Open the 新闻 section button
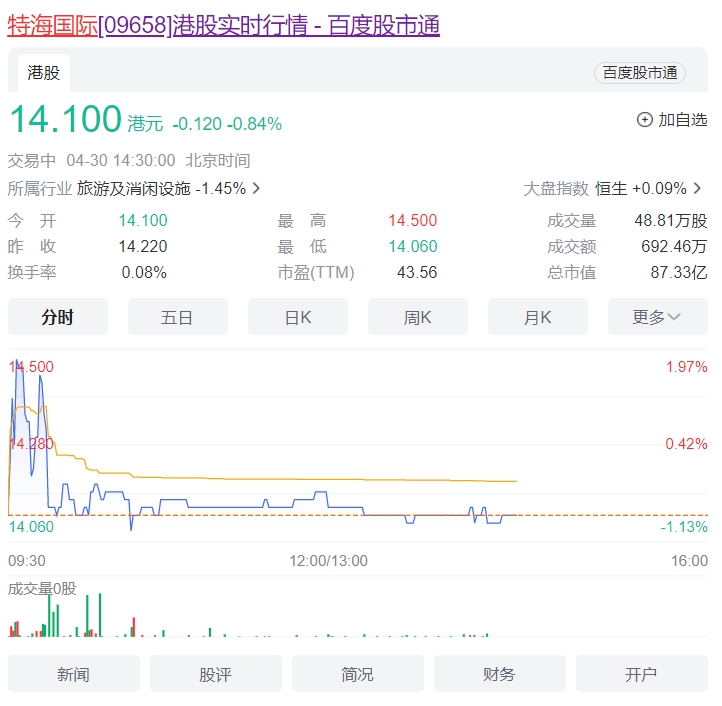The height and width of the screenshot is (706, 722). pos(74,674)
